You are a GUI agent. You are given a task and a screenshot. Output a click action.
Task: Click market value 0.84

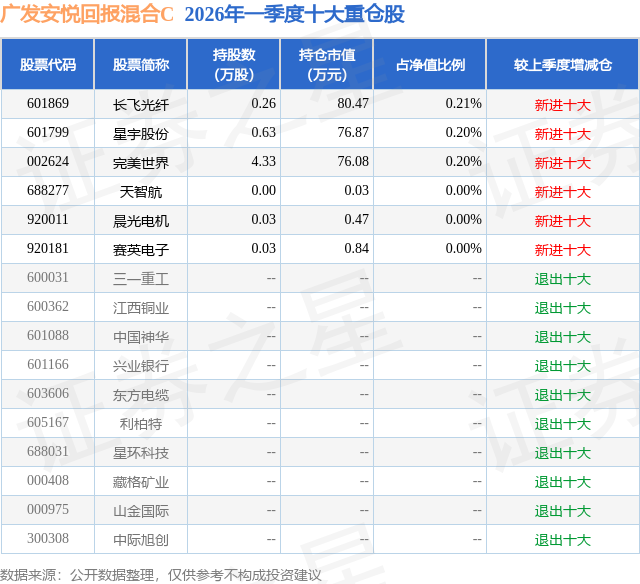356,249
